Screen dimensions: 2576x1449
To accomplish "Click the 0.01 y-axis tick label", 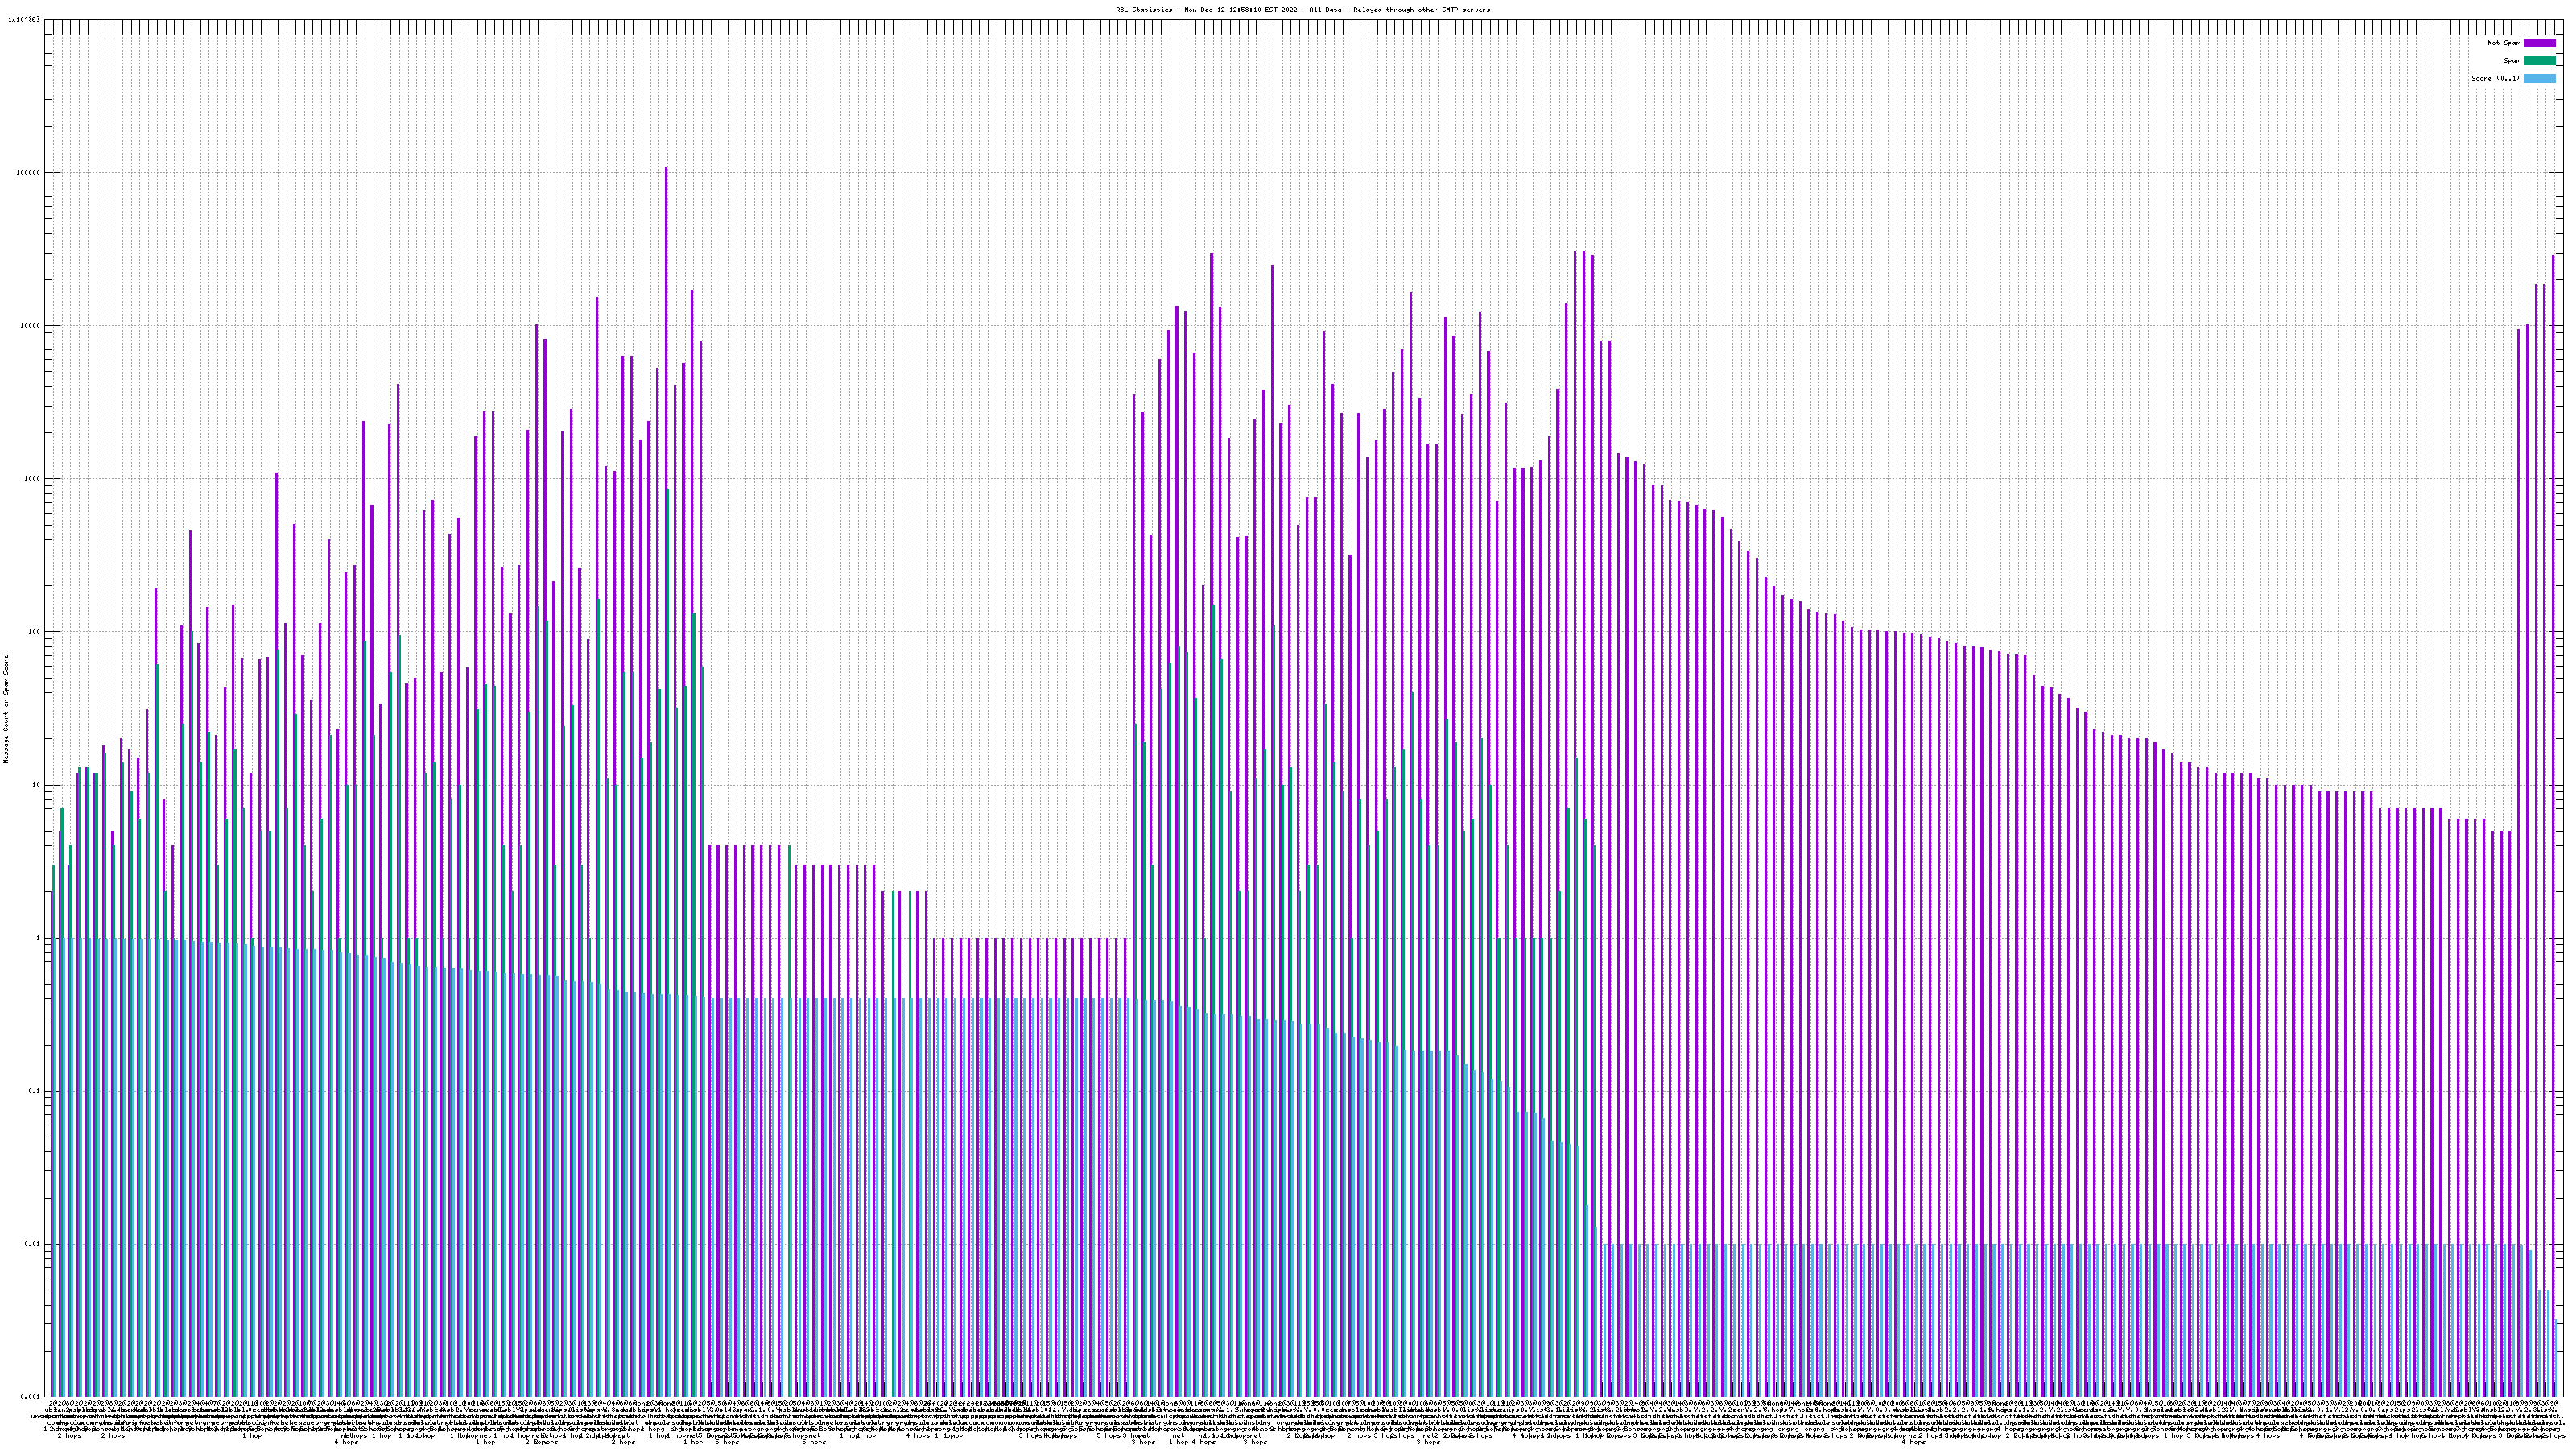I will (x=34, y=1244).
